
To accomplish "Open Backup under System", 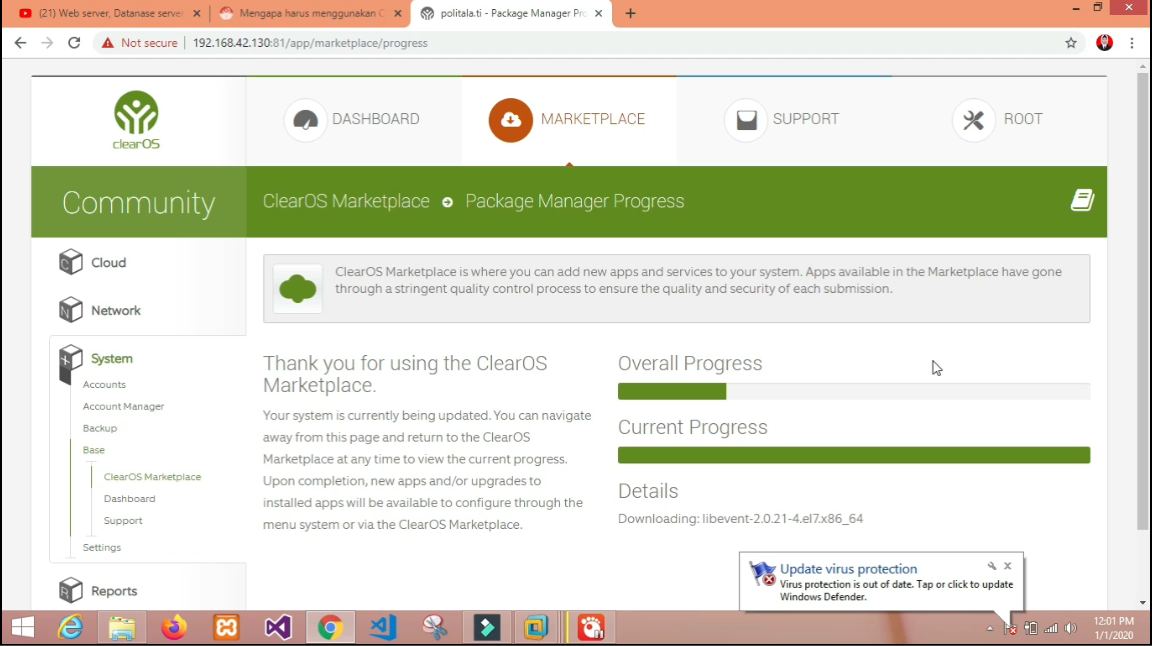I will click(100, 428).
